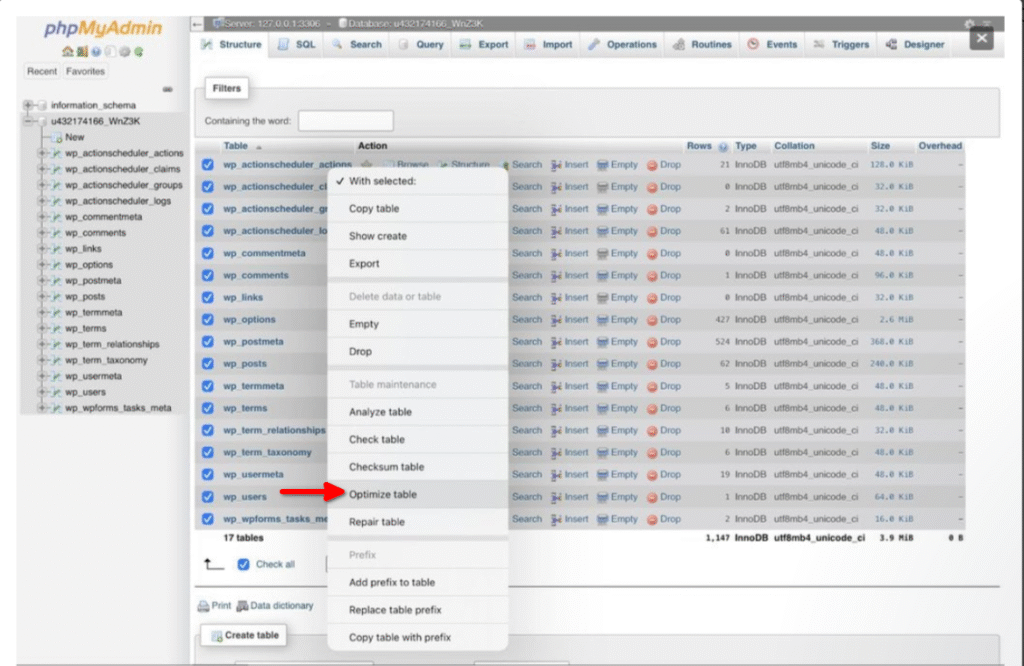Choose Analyze table from the dropdown
Screen dimensions: 1024x666
pyautogui.click(x=418, y=412)
